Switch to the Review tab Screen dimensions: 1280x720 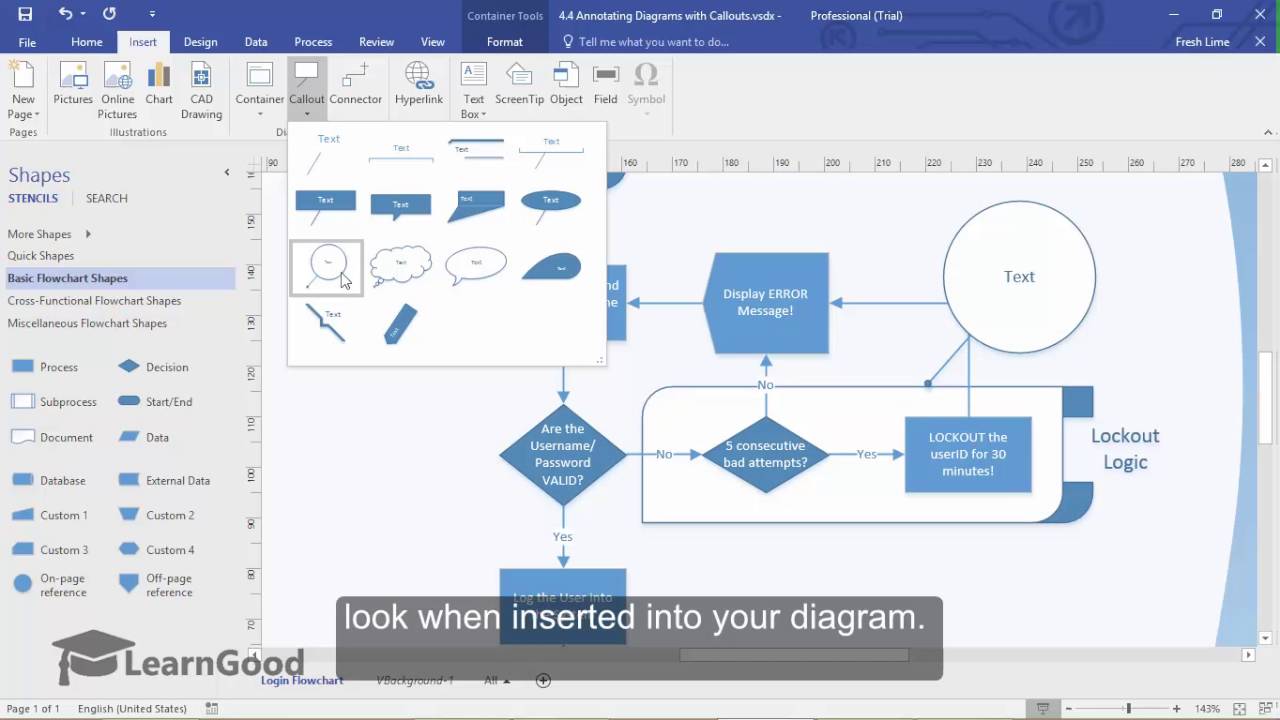(376, 42)
